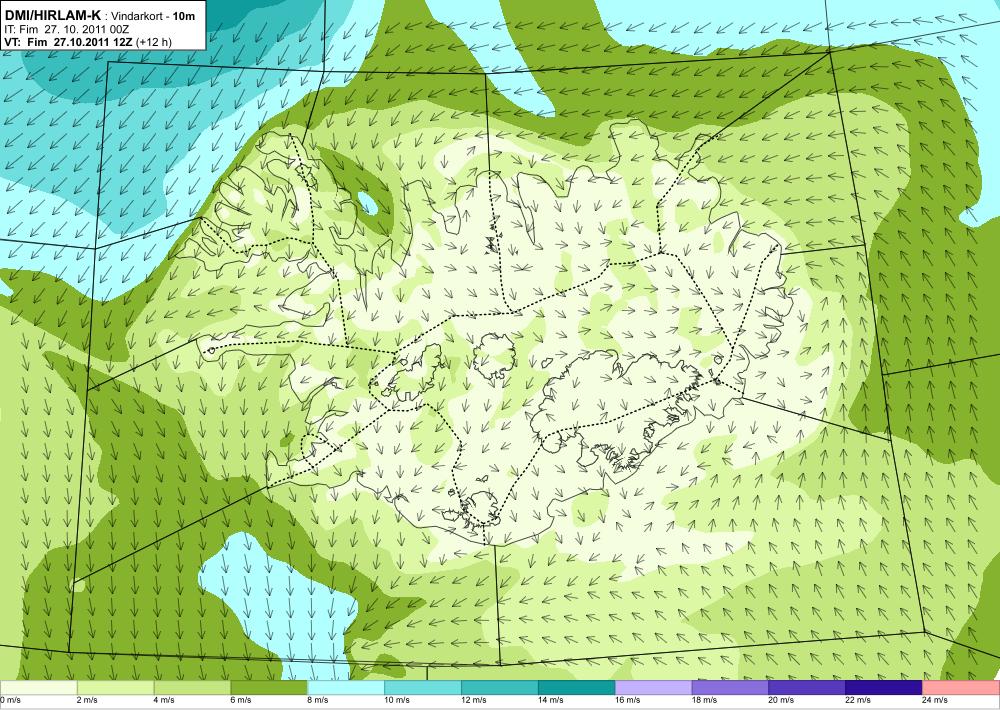Click the "Vindarkort - 10m" map type text
The width and height of the screenshot is (1000, 710).
(153, 16)
